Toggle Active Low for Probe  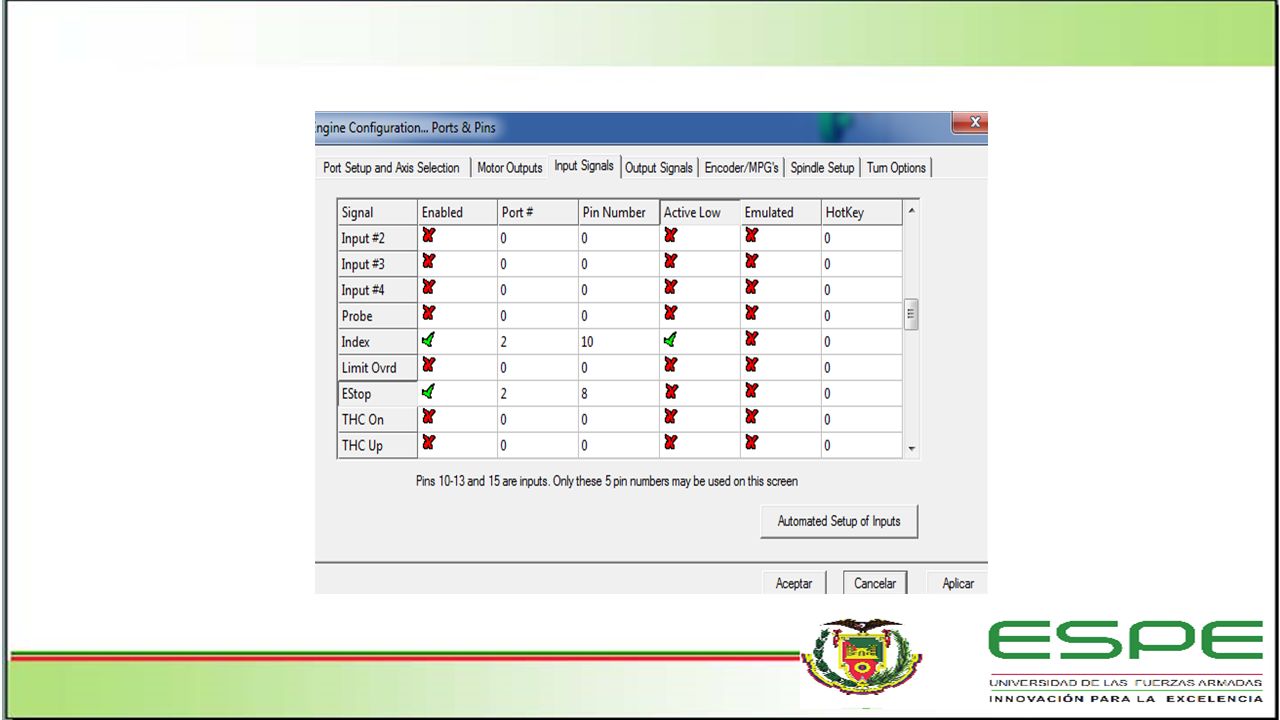point(671,314)
